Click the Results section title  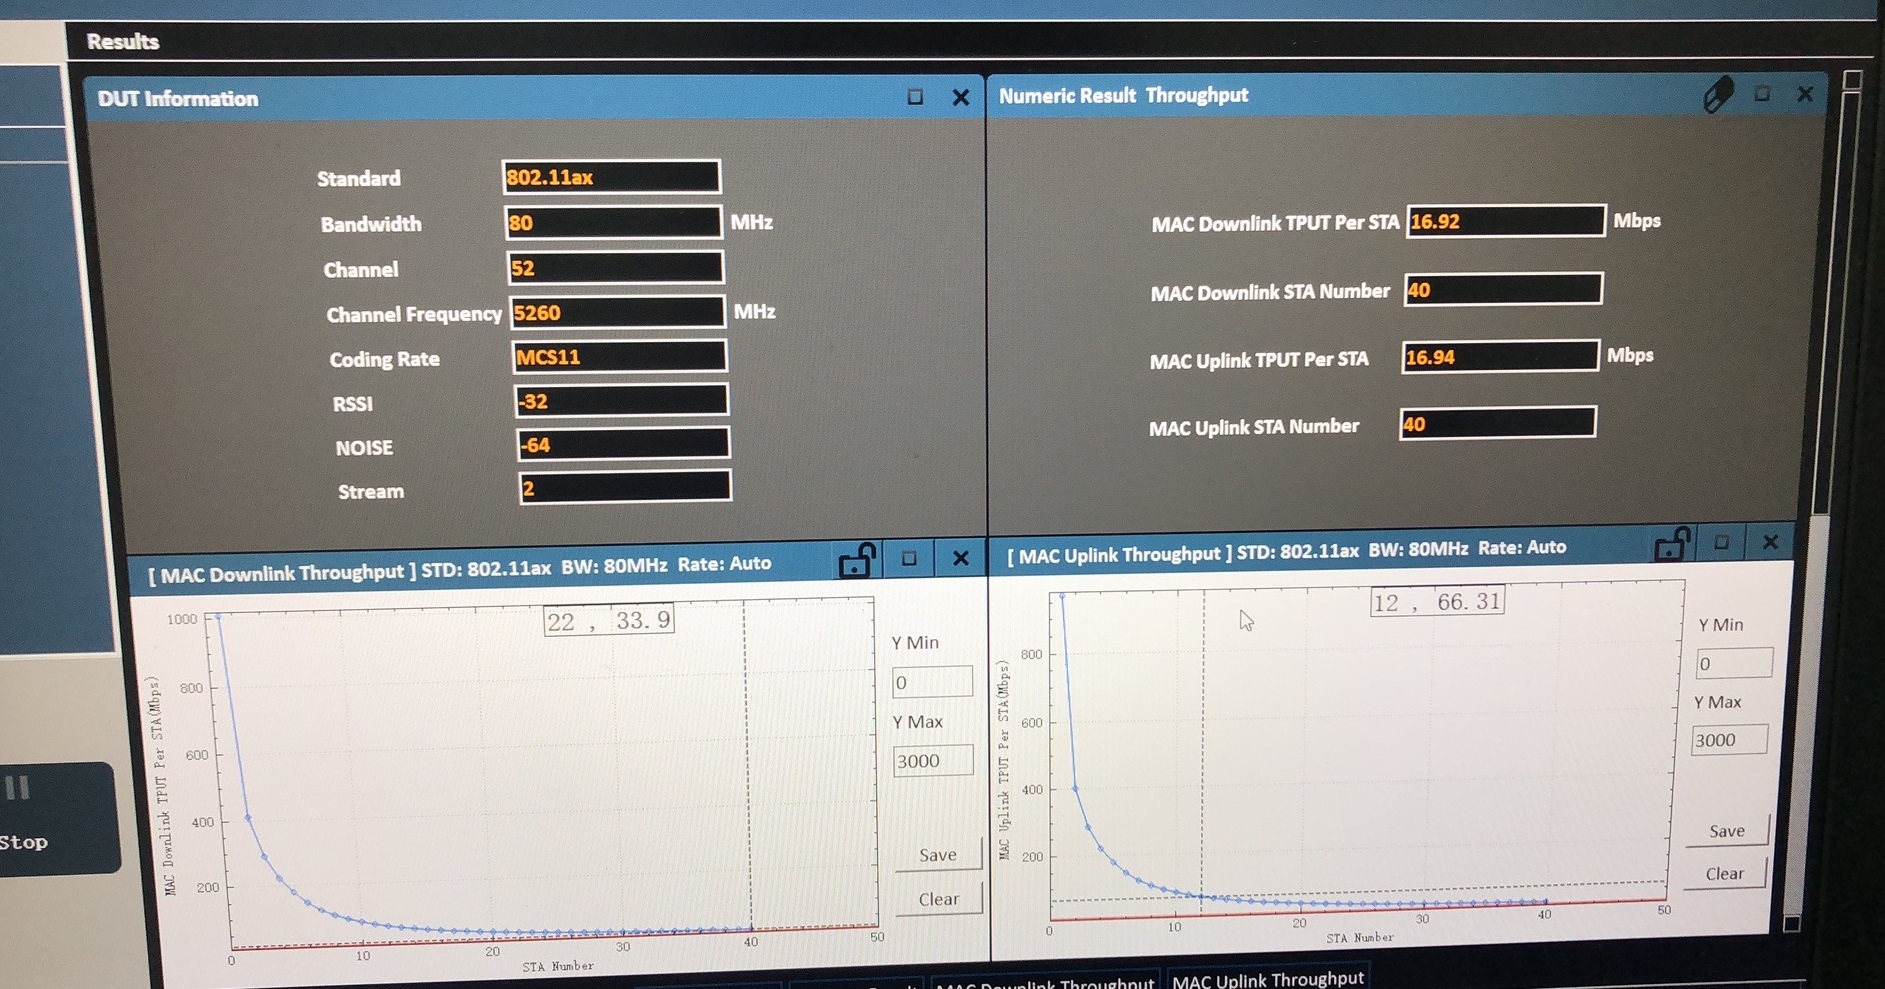point(123,42)
